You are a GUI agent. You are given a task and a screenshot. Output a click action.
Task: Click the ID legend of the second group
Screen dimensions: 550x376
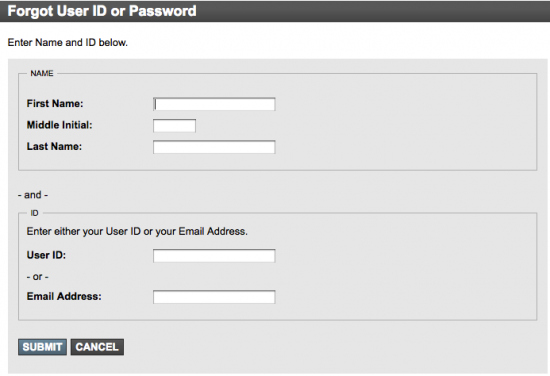point(34,213)
